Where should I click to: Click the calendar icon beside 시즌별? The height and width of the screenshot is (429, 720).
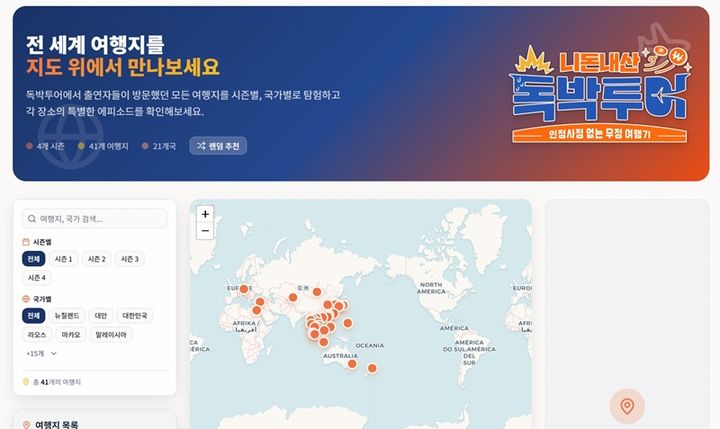(26, 242)
